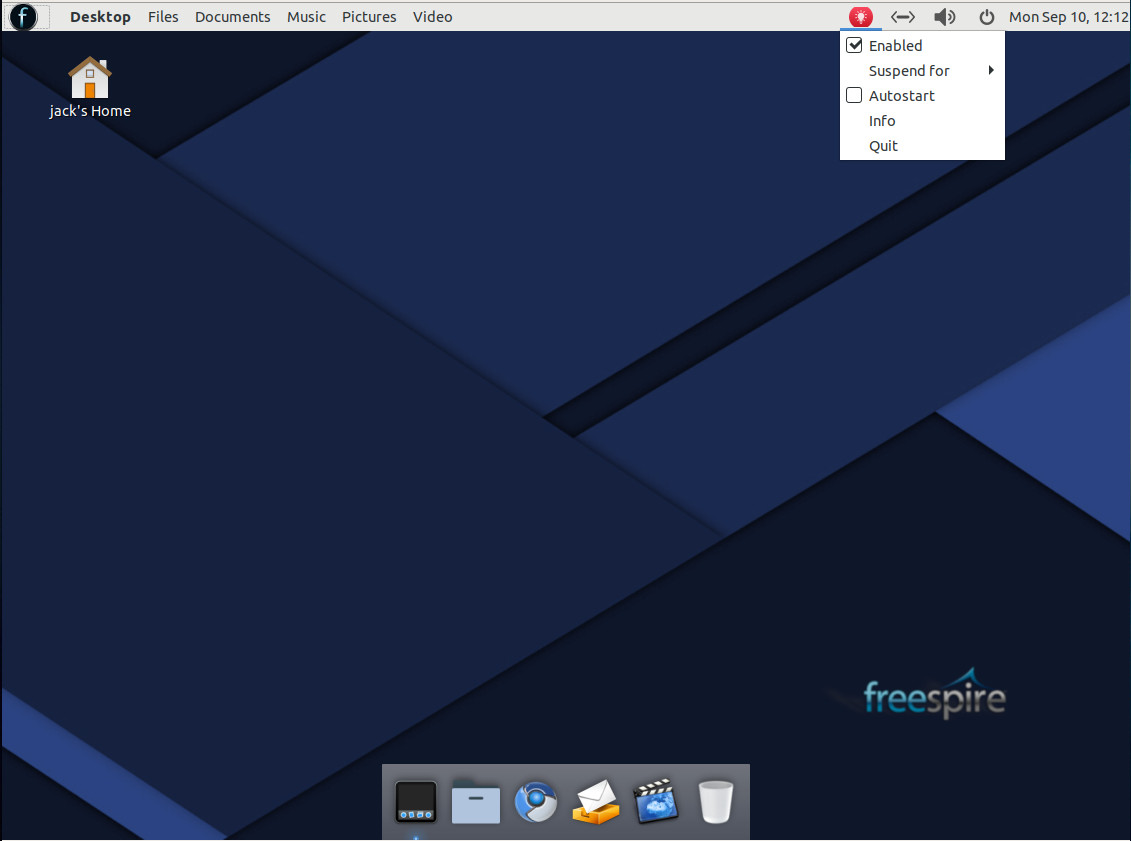Screen dimensions: 1131x841
Task: Open the Trash icon in the dock
Action: click(x=716, y=801)
